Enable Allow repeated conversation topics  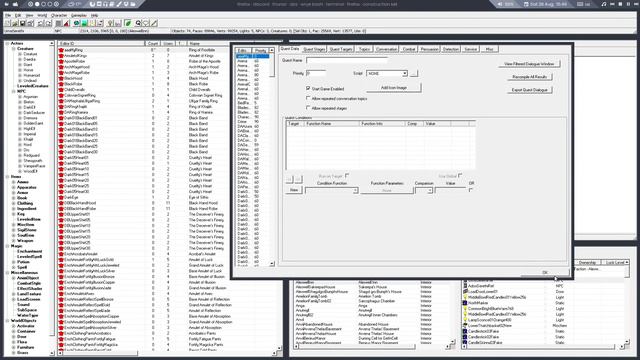tap(308, 98)
